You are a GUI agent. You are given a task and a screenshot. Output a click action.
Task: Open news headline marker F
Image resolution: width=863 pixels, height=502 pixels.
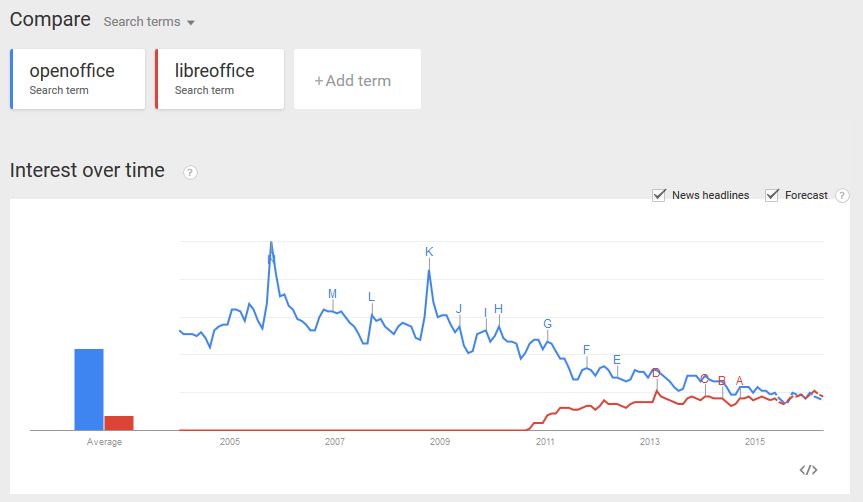click(x=586, y=350)
